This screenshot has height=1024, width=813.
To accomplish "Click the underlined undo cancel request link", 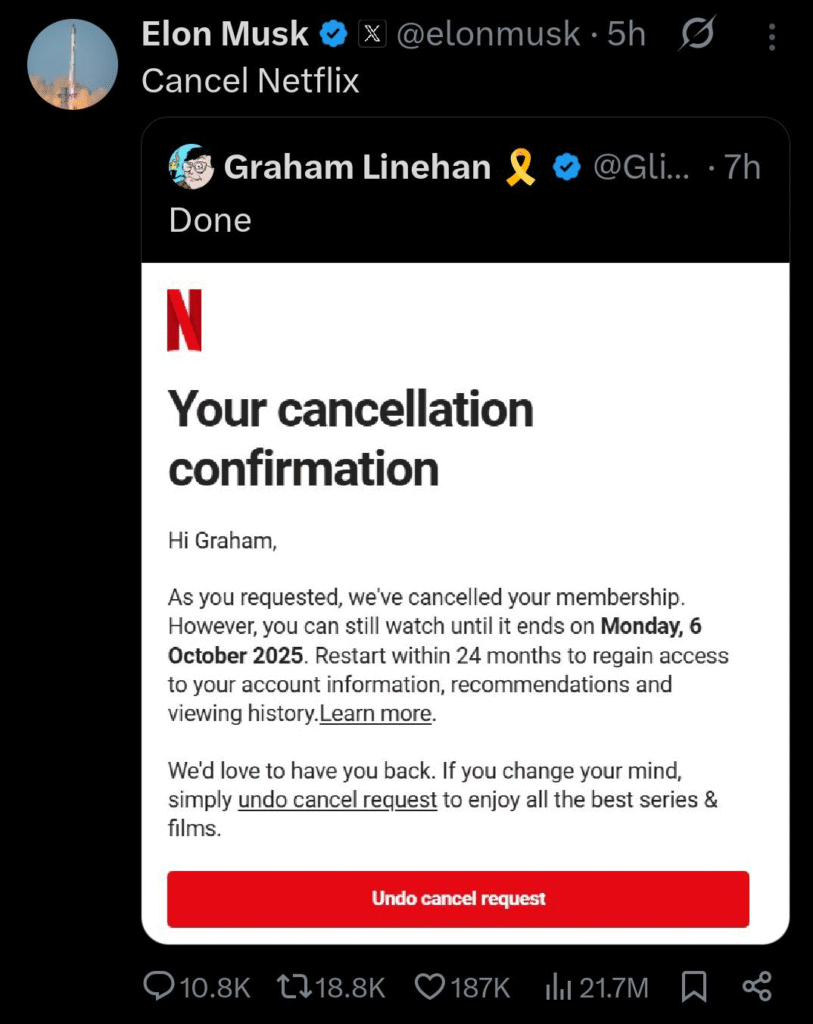I will 337,800.
